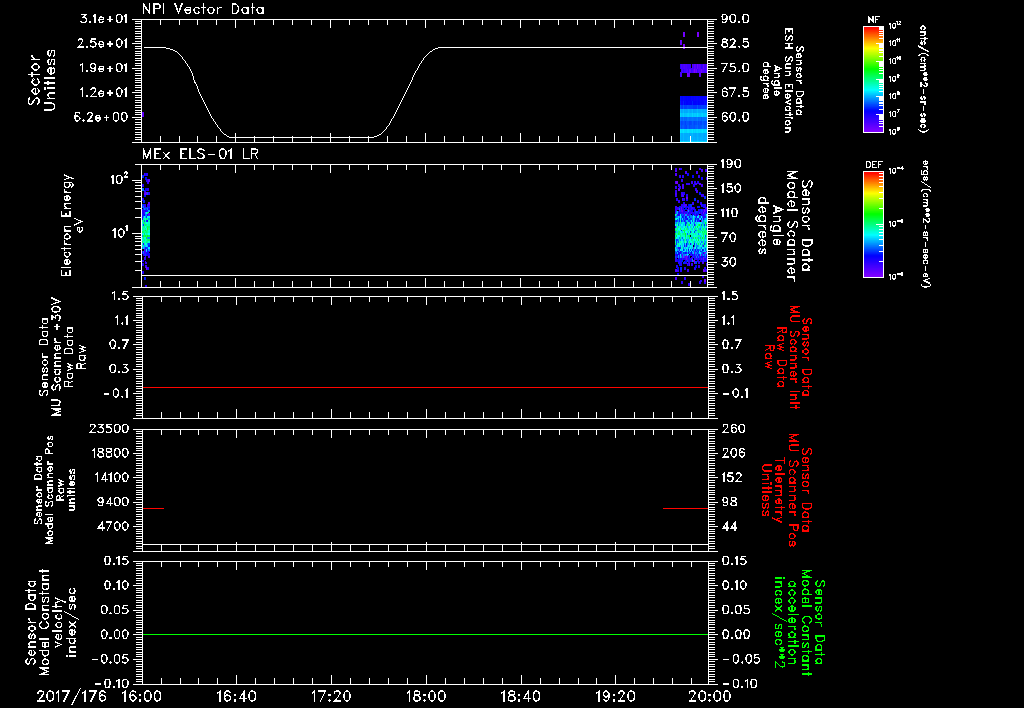Click the 23500 scanner position tick
This screenshot has height=708, width=1024.
pos(109,428)
